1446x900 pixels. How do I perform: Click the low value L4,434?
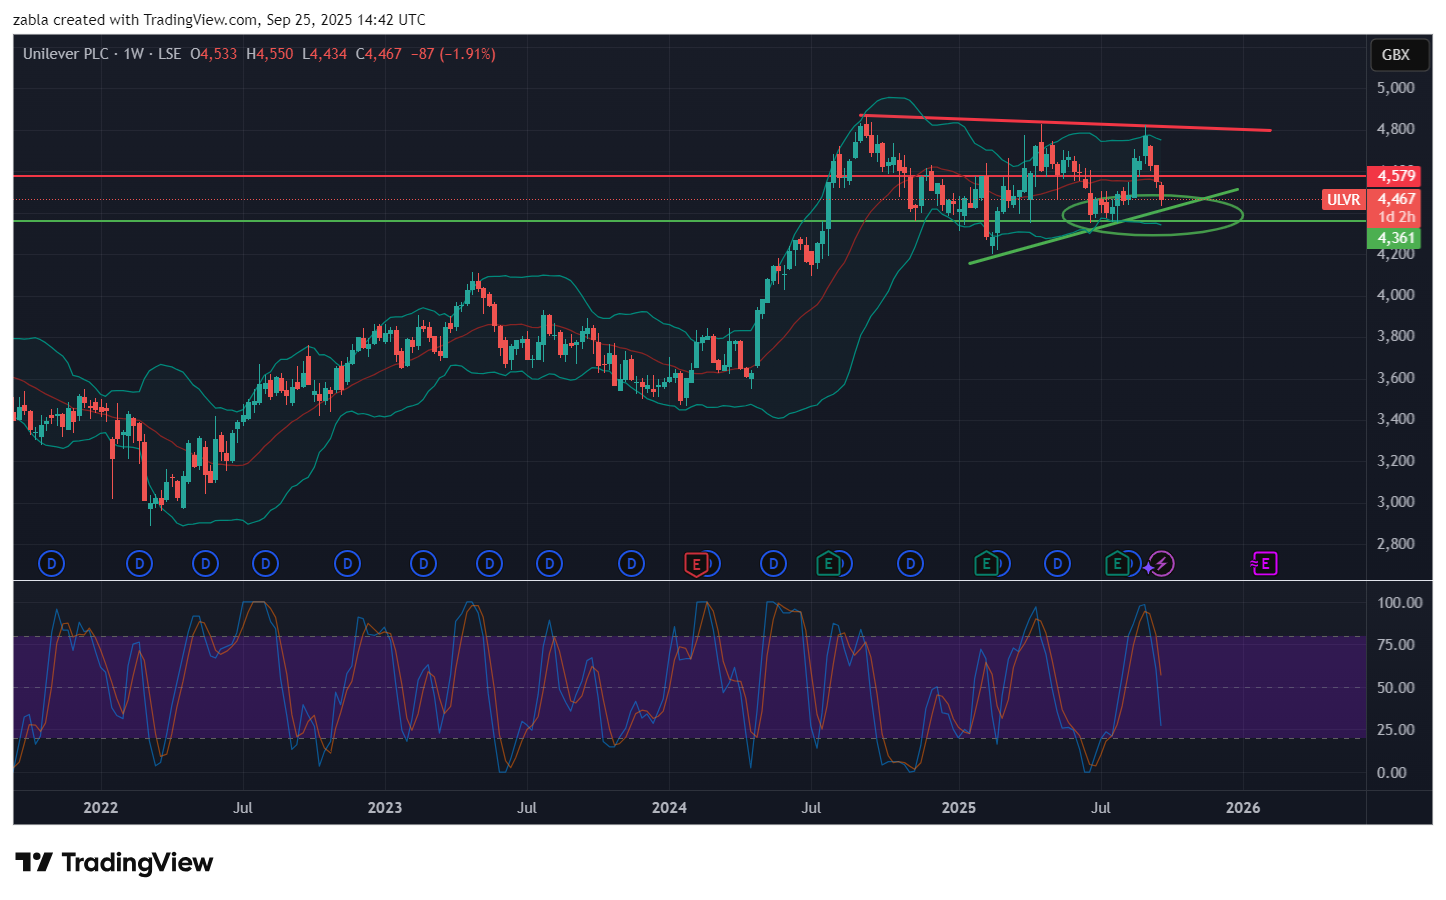pos(325,54)
